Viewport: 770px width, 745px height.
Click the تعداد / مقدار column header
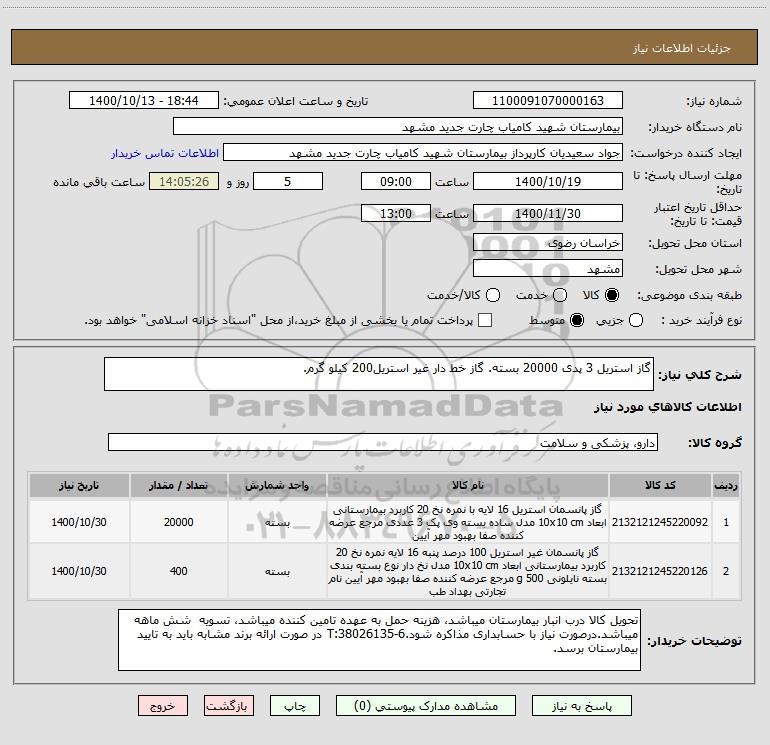coord(179,486)
